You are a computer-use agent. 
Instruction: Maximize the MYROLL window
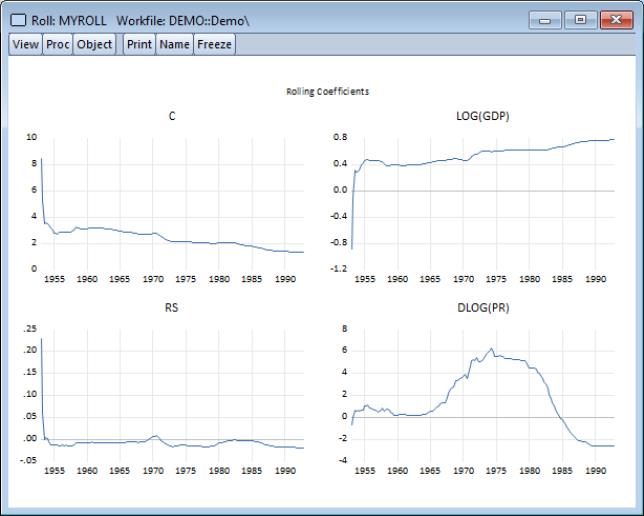(580, 19)
